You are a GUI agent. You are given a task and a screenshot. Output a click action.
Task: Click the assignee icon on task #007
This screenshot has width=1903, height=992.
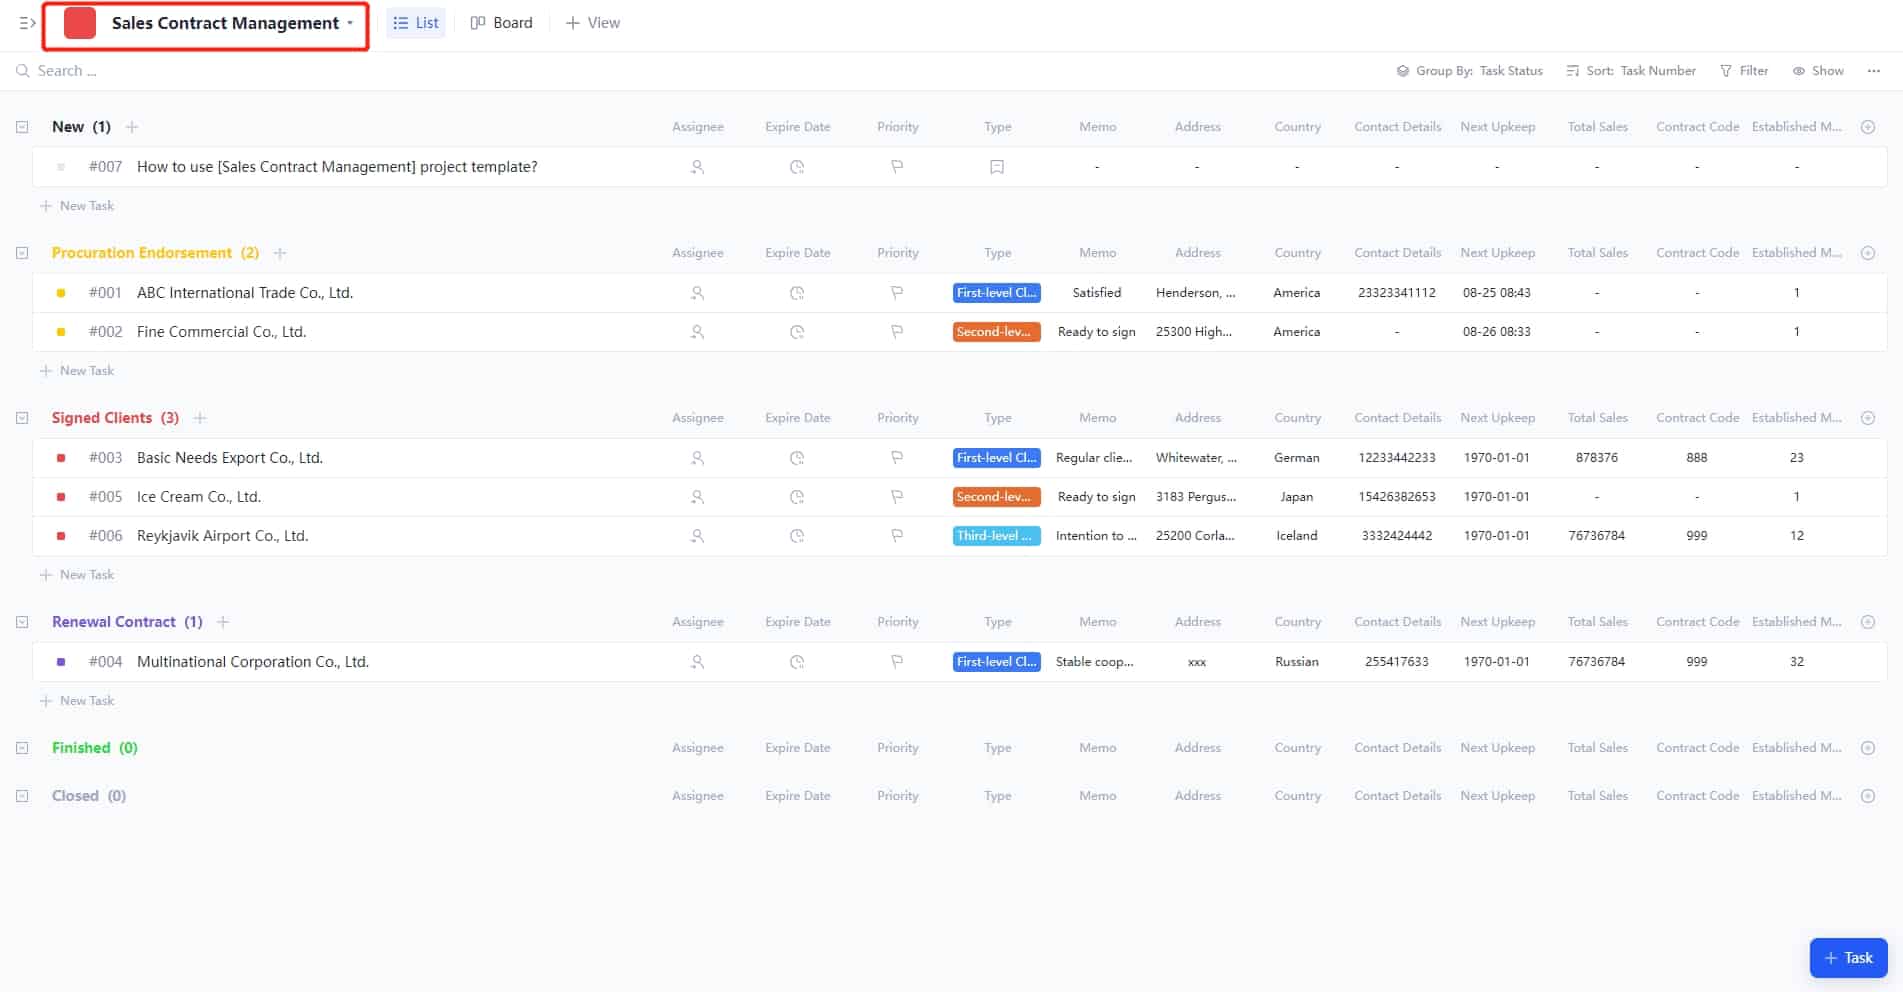click(698, 167)
